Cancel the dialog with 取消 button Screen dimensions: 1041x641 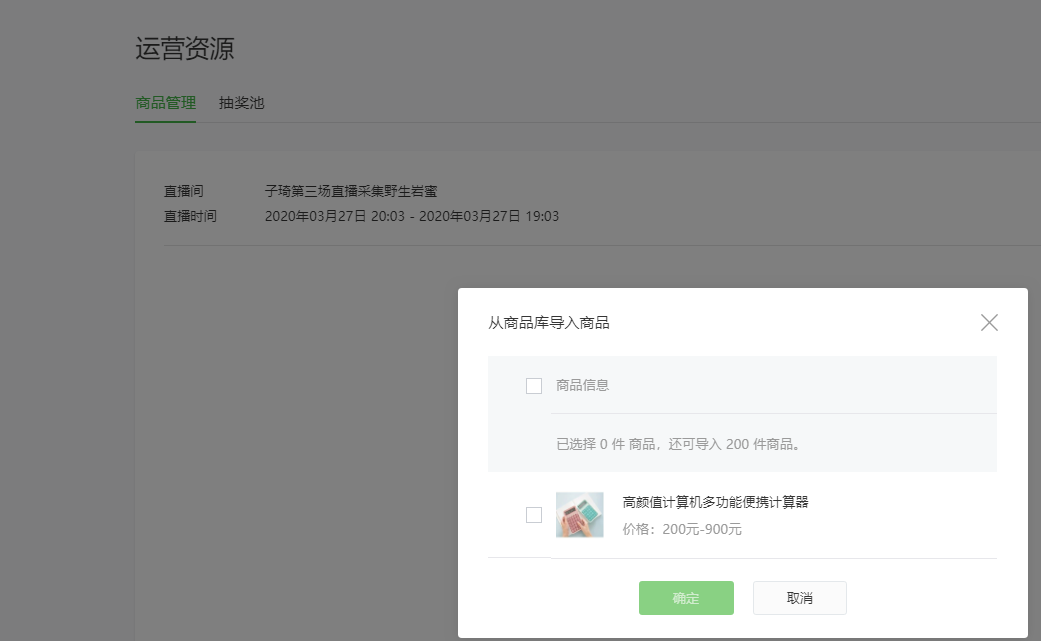799,598
